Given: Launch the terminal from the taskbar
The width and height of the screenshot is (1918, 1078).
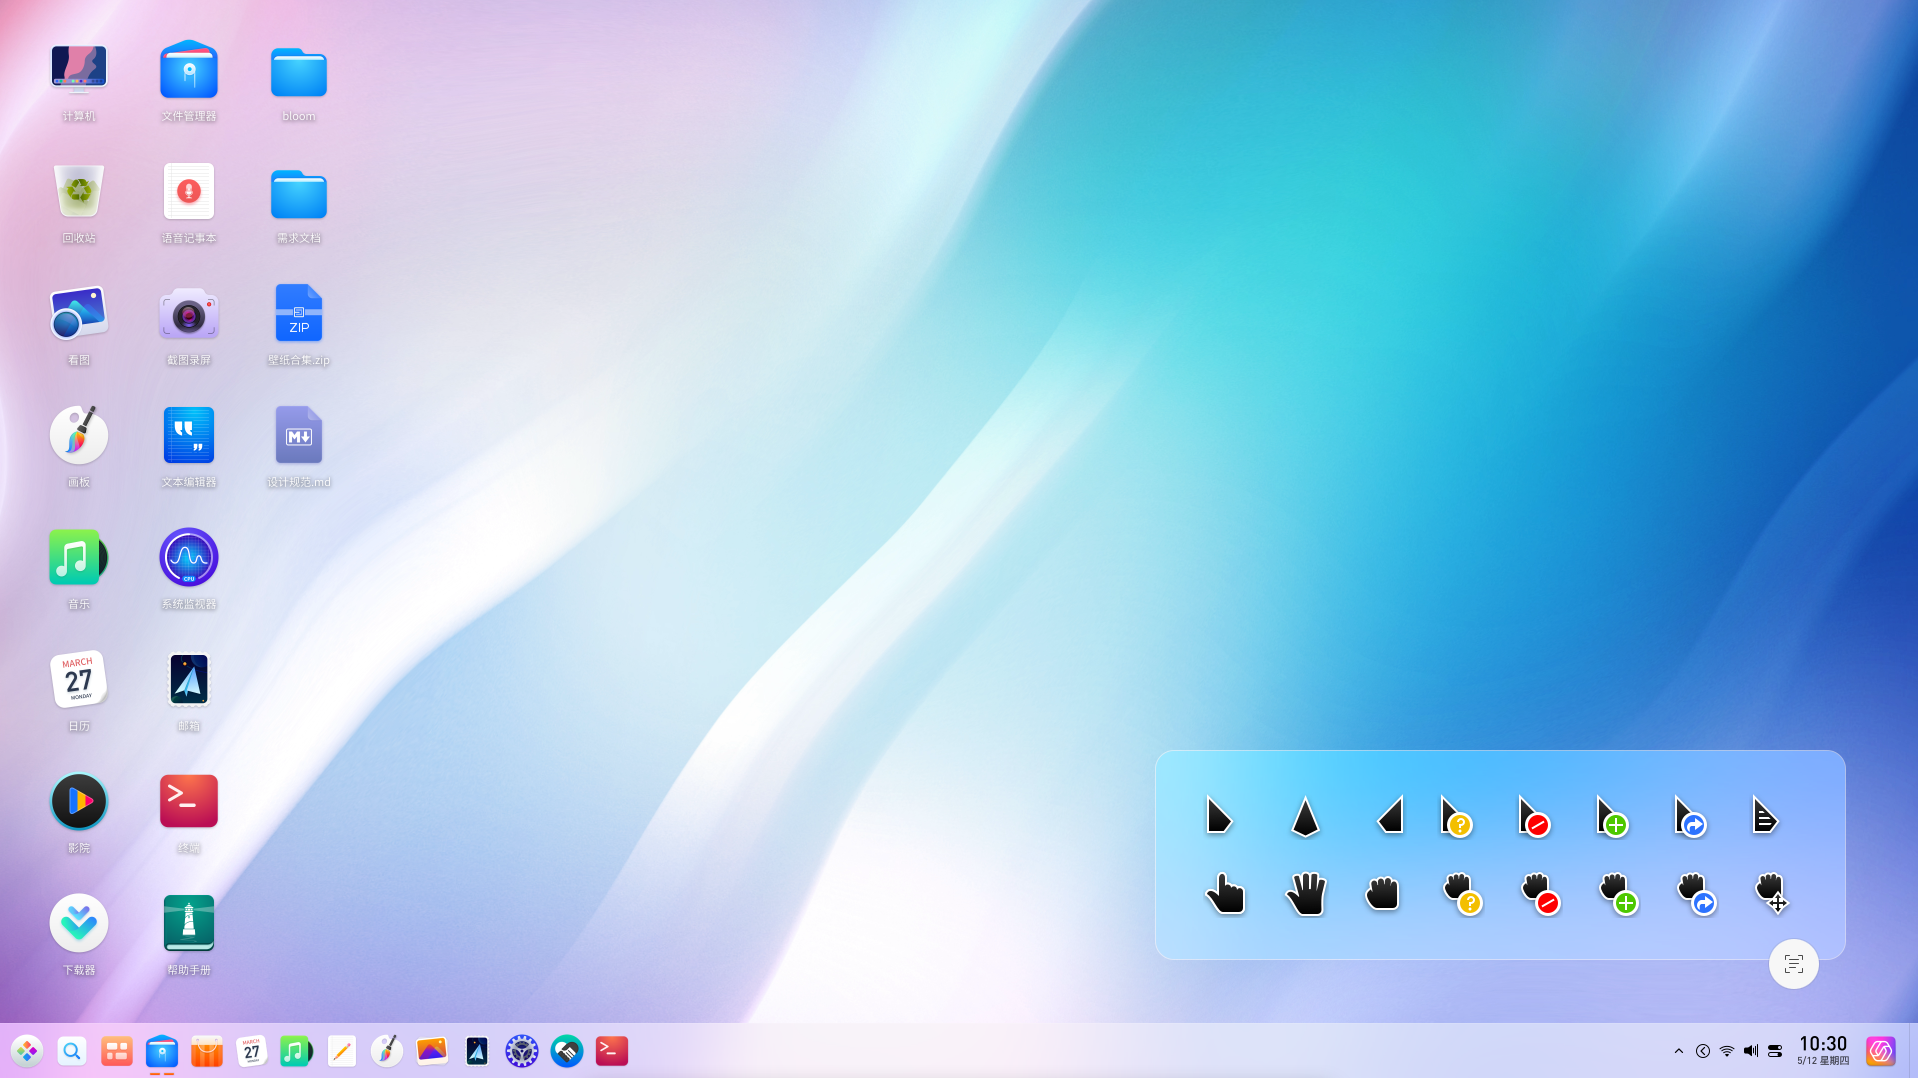Looking at the screenshot, I should (612, 1051).
